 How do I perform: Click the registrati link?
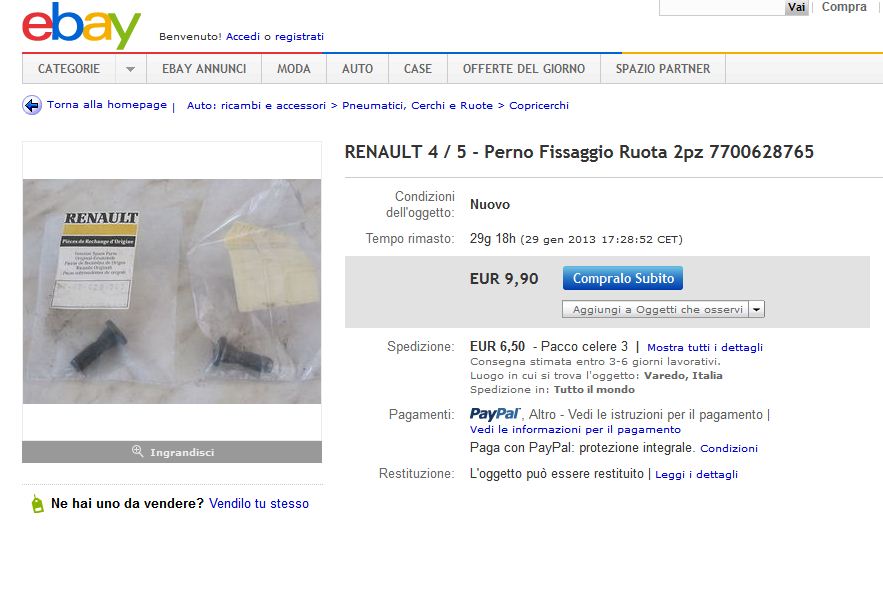tap(299, 37)
